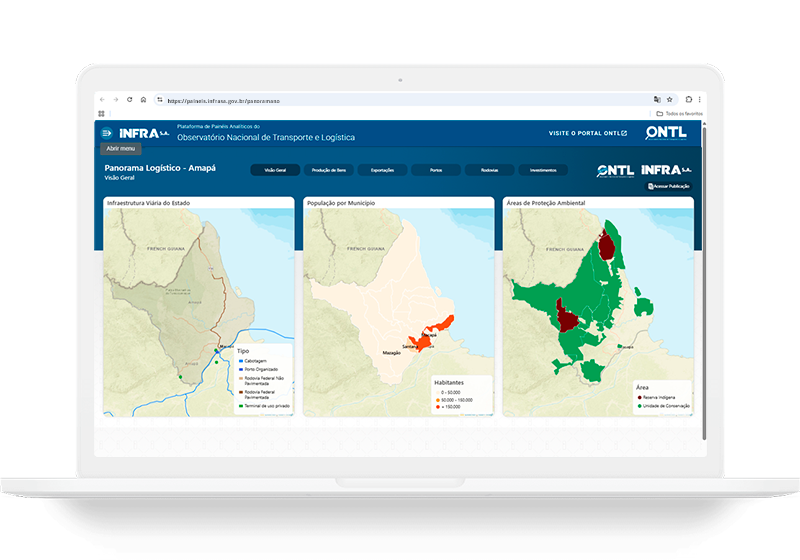800x560 pixels.
Task: Open Chrome three-dot menu
Action: tap(700, 100)
